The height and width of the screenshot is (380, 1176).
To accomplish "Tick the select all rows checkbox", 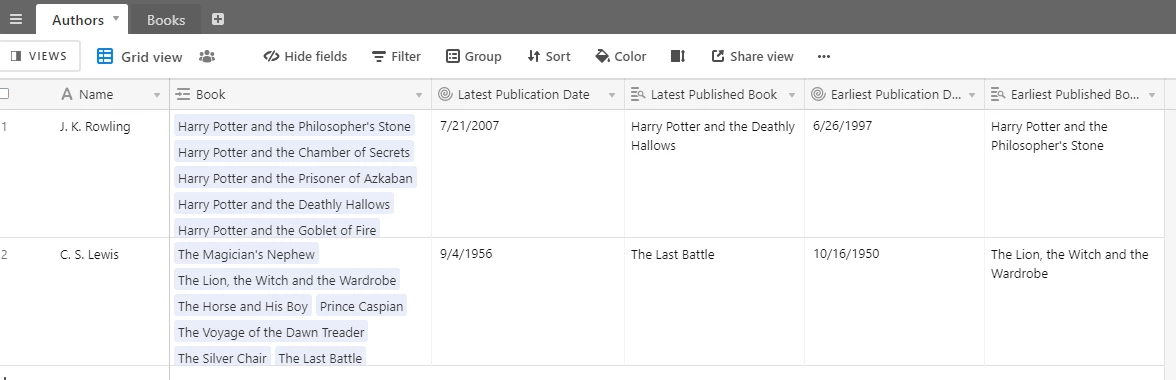I will (x=4, y=94).
